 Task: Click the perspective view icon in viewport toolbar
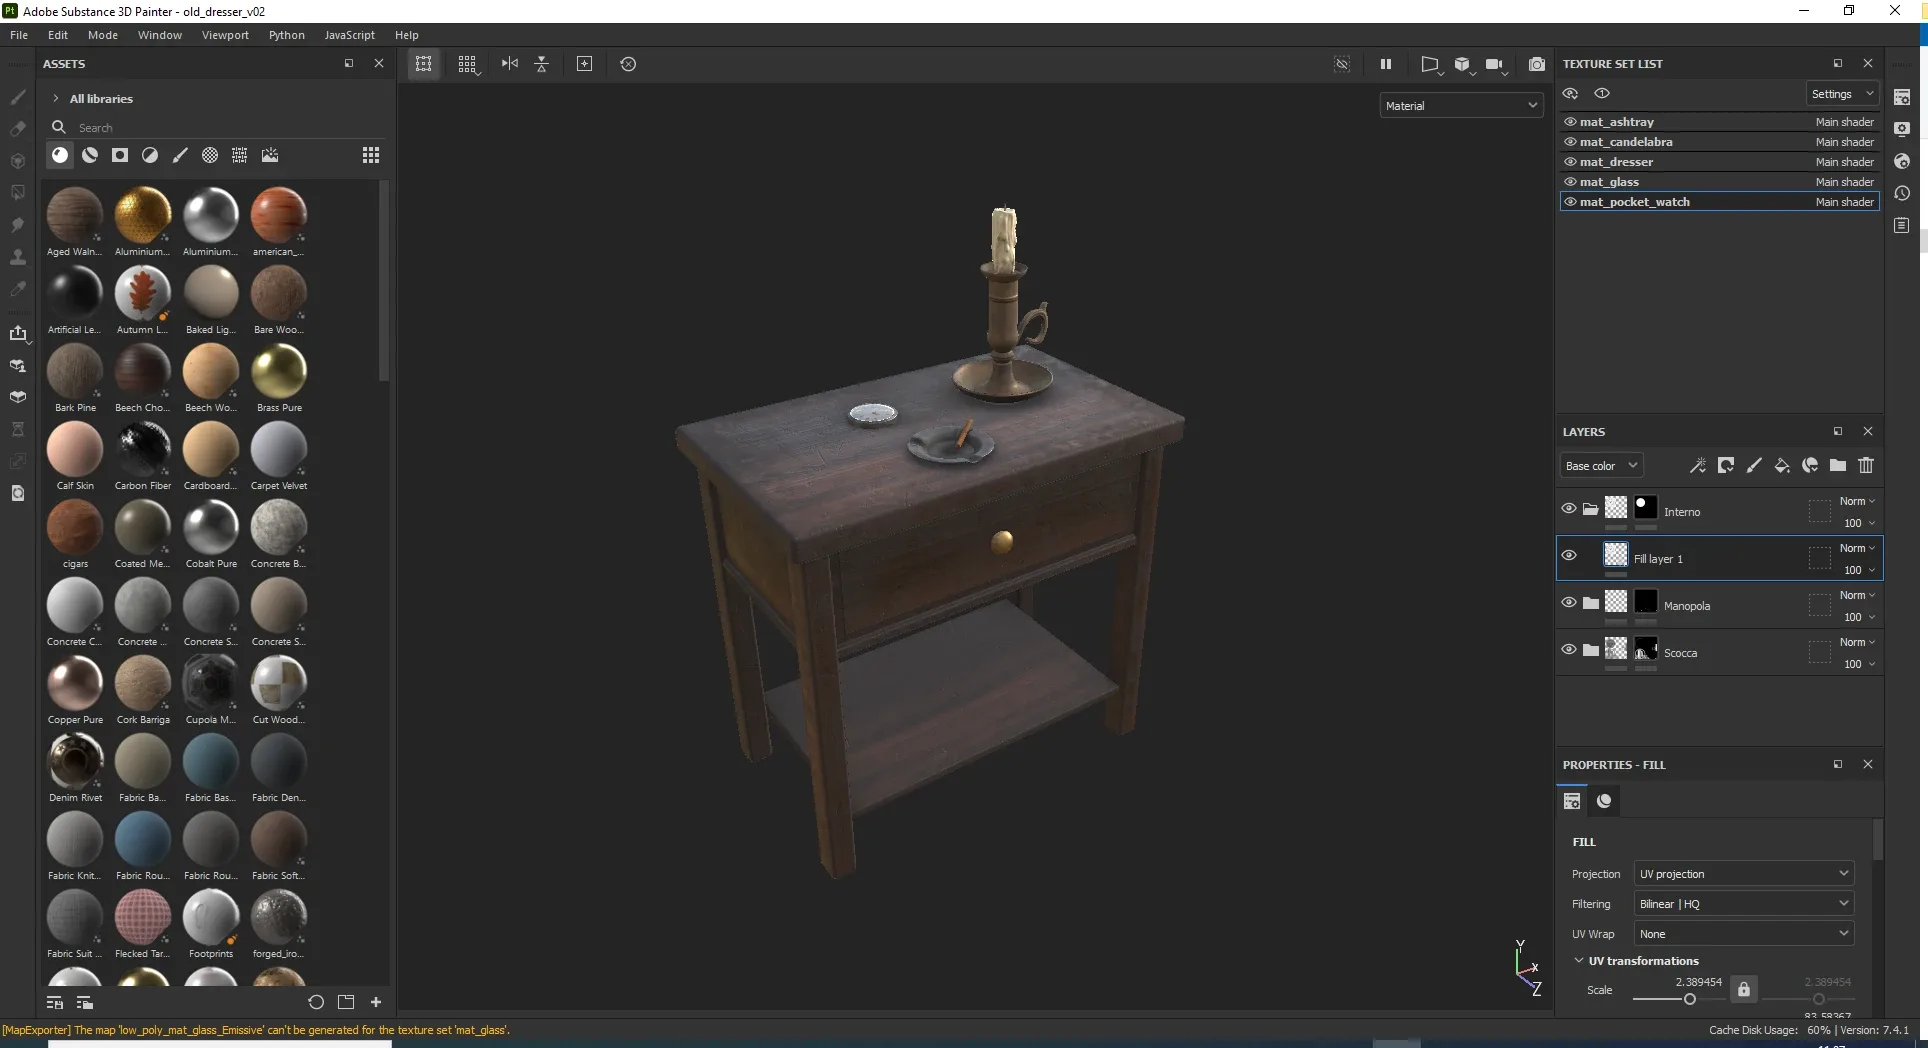[x=1430, y=64]
